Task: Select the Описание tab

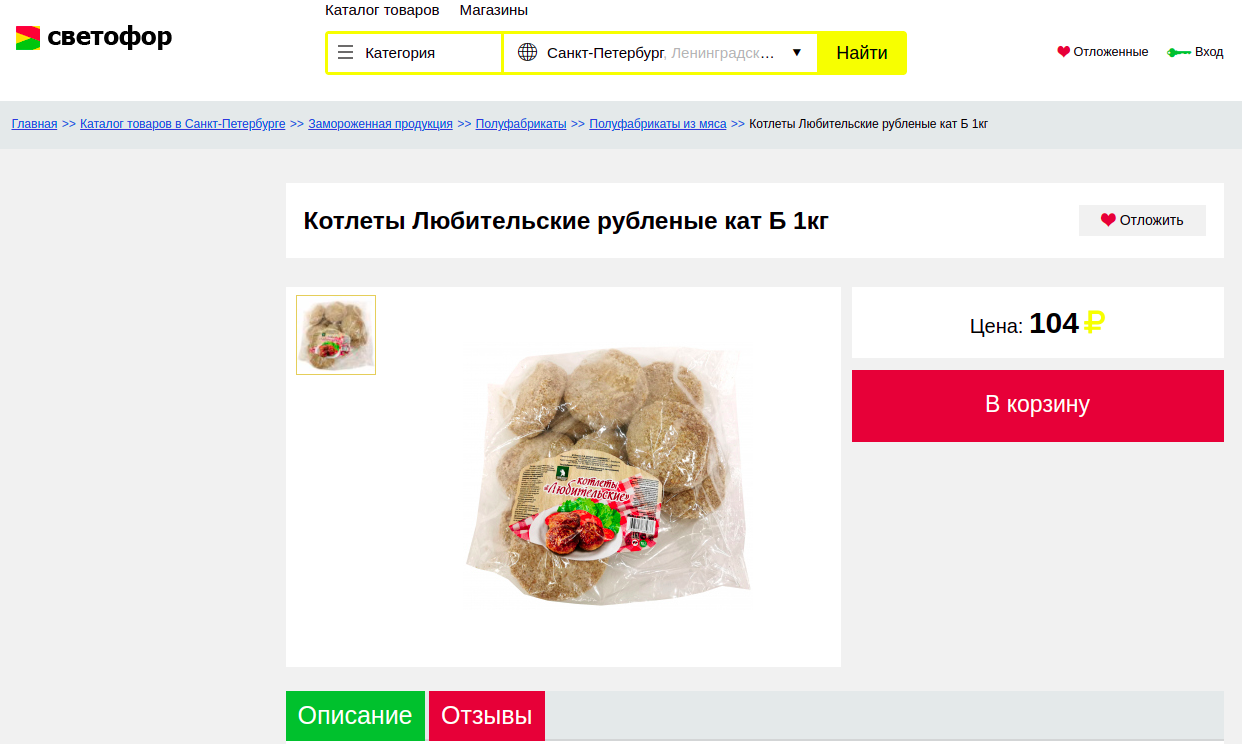Action: coord(355,716)
